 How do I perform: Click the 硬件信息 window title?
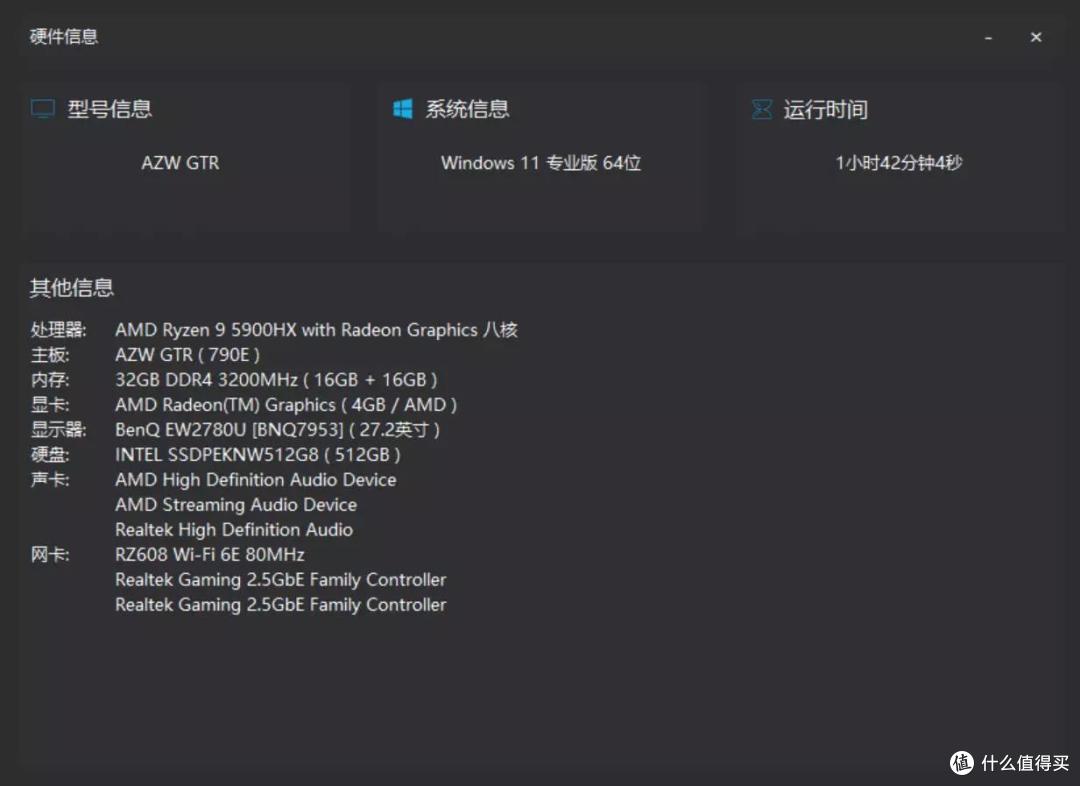pos(64,37)
